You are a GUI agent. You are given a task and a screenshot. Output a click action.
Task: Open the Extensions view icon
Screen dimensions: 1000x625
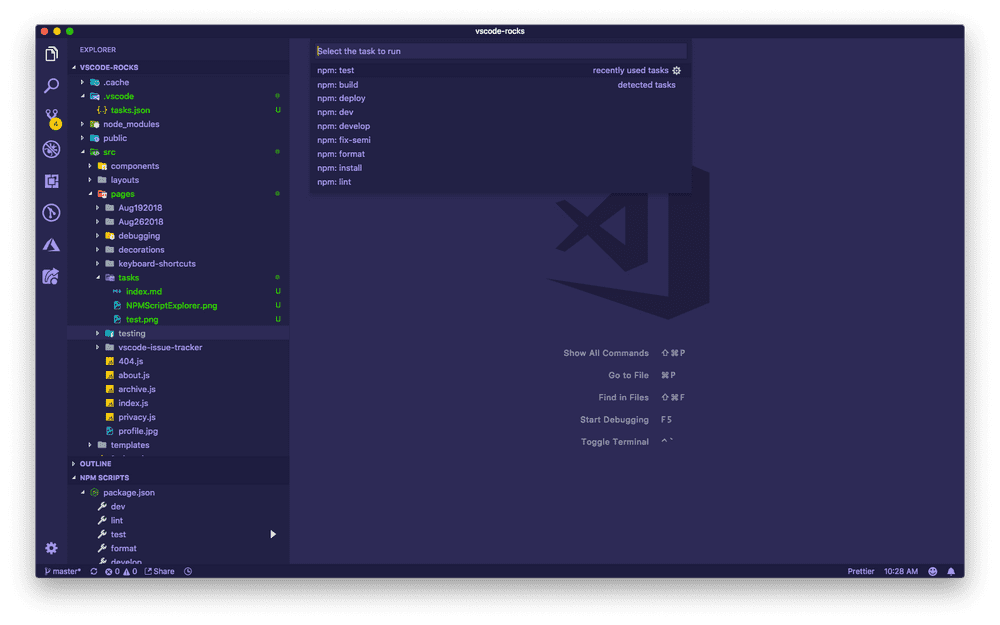[50, 181]
